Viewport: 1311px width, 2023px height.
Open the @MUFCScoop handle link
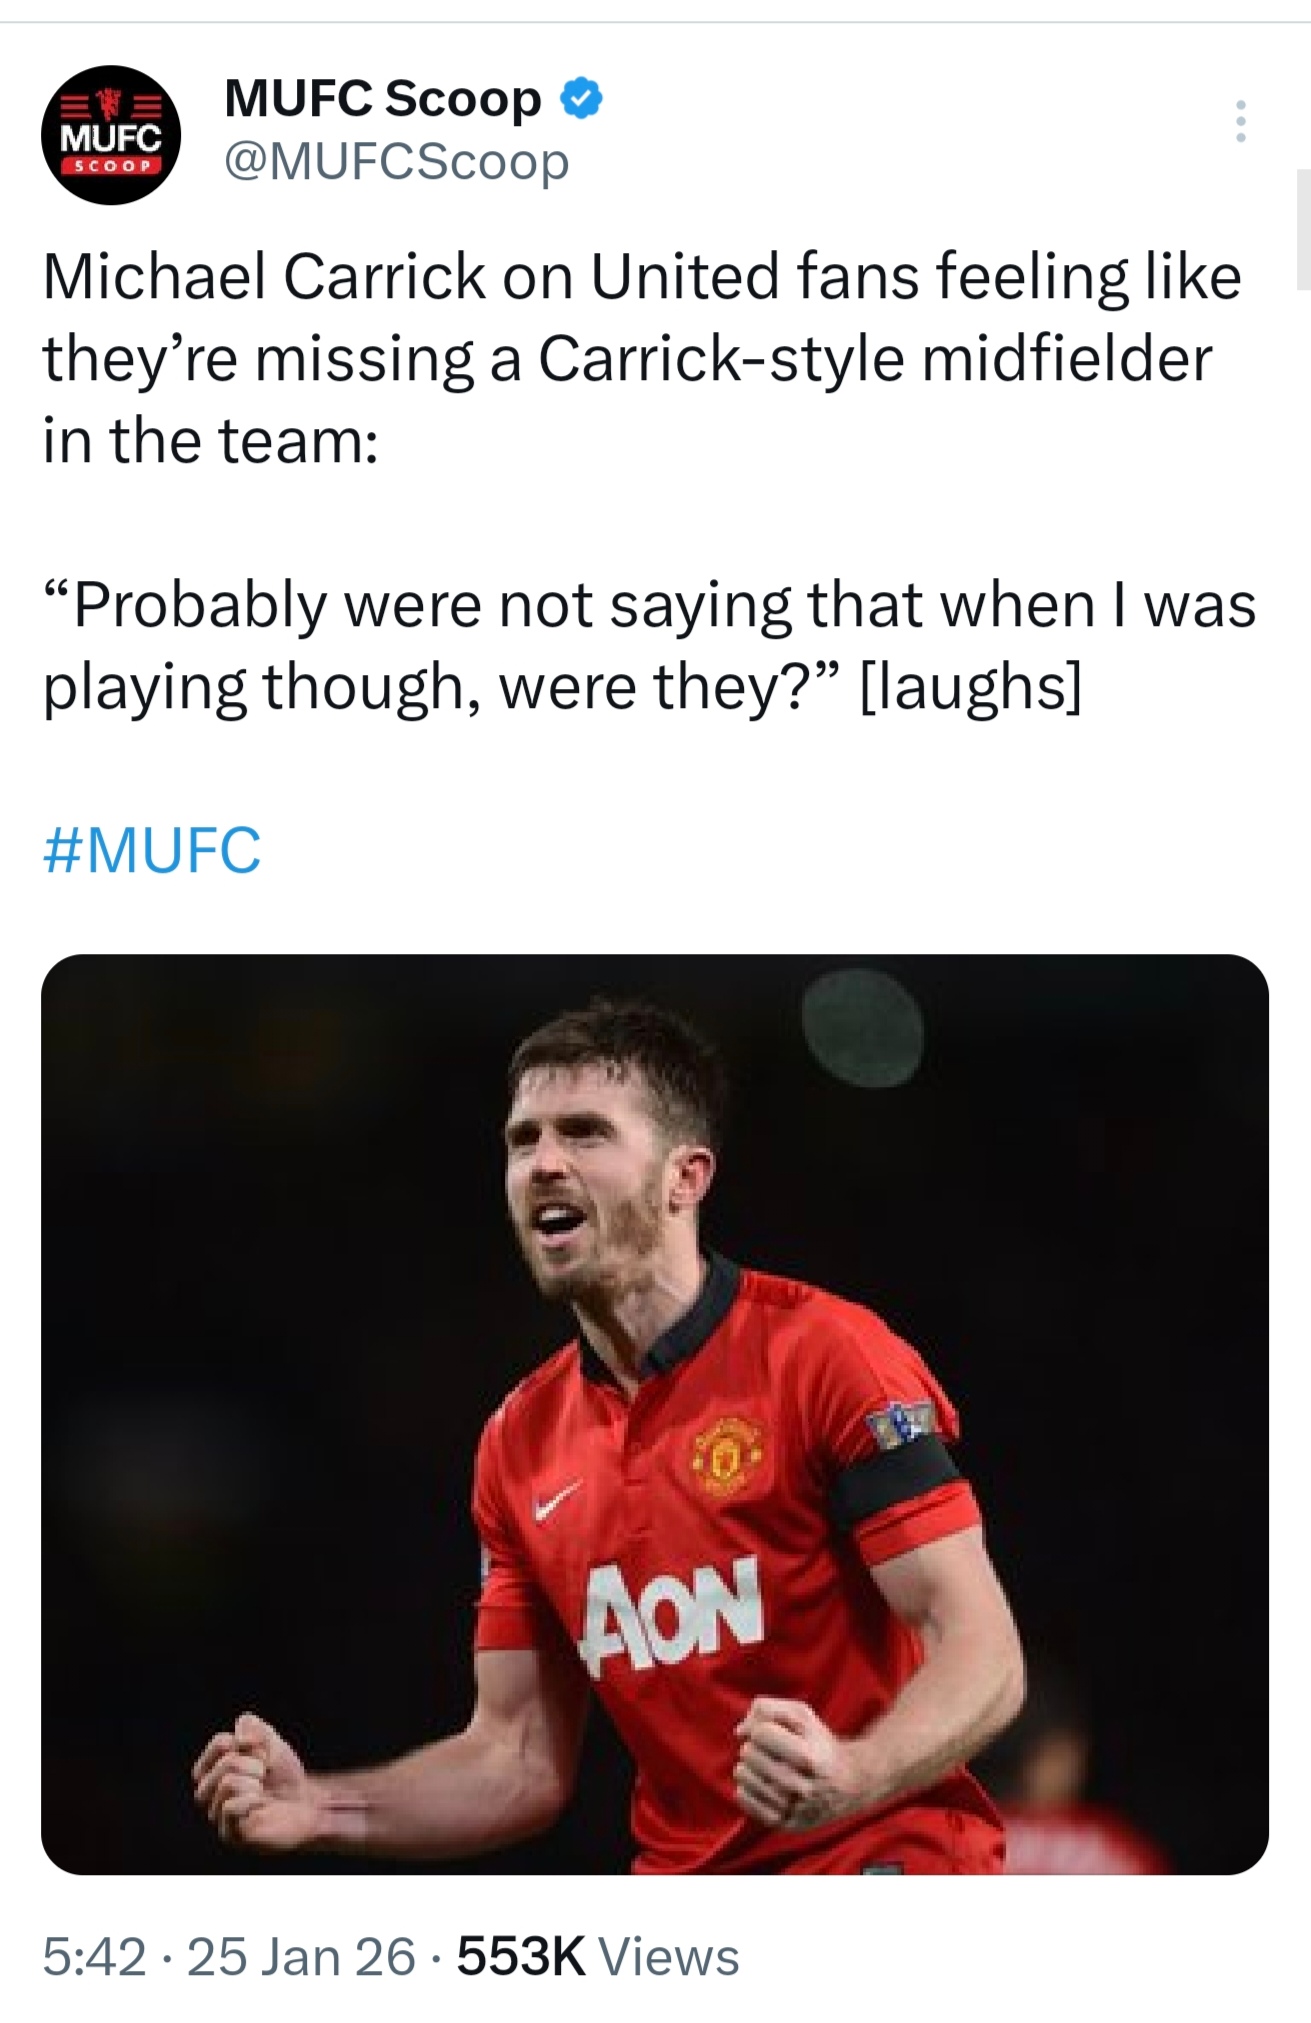tap(396, 161)
